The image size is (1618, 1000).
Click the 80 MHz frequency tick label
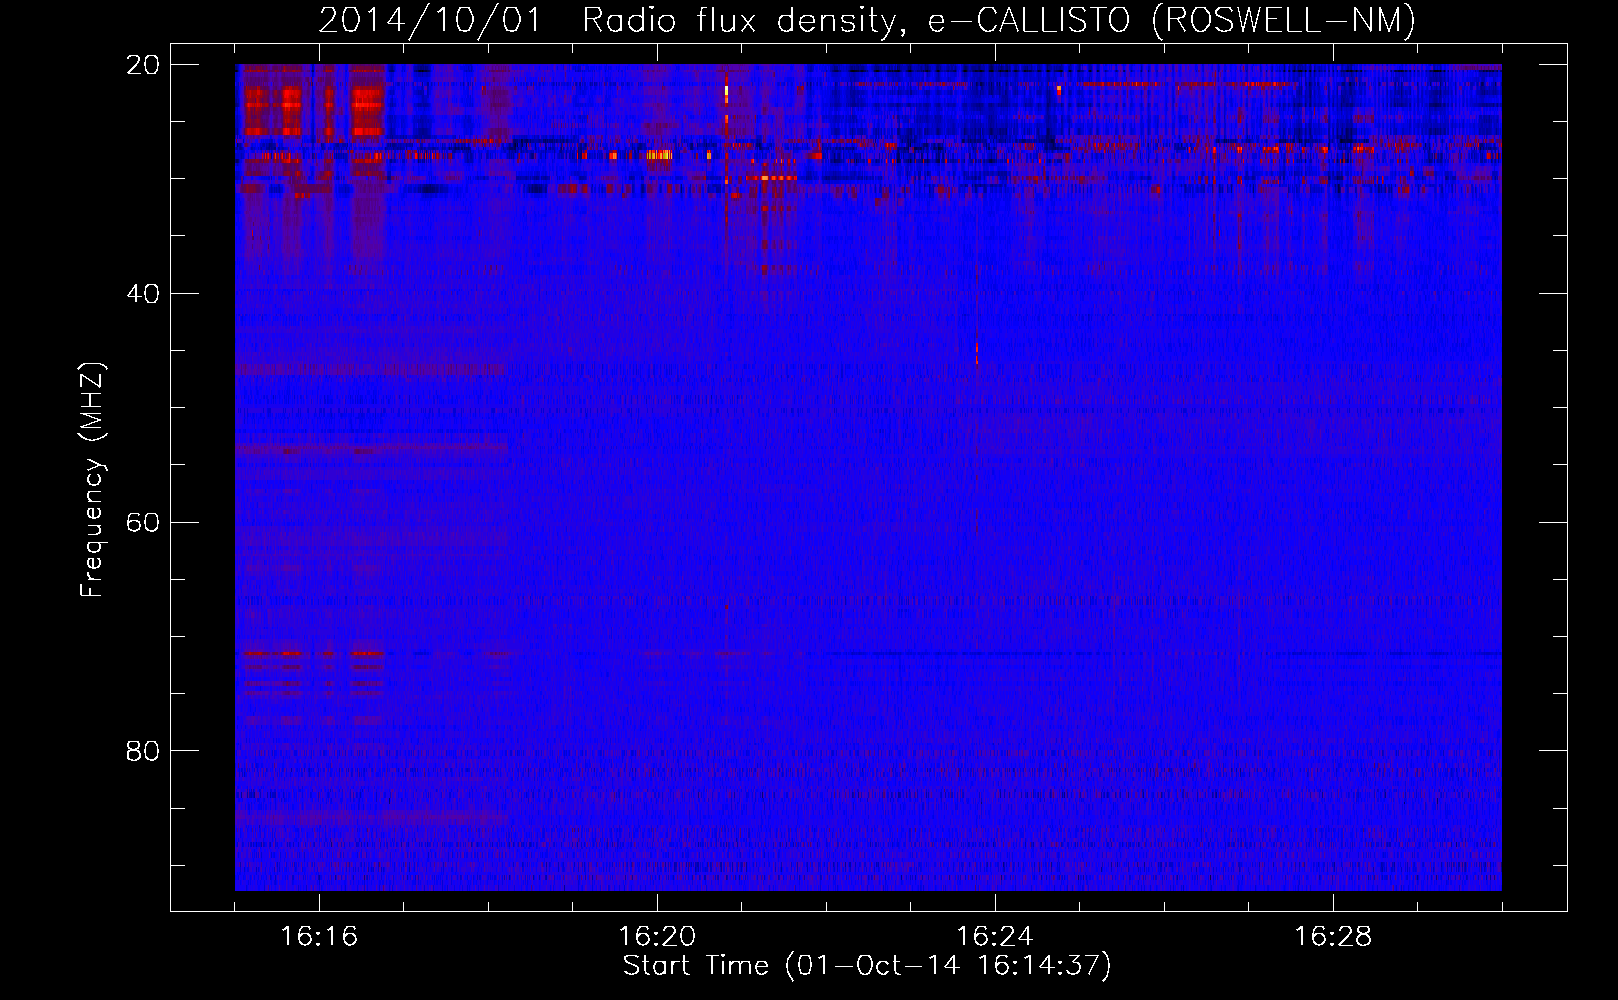coord(143,751)
